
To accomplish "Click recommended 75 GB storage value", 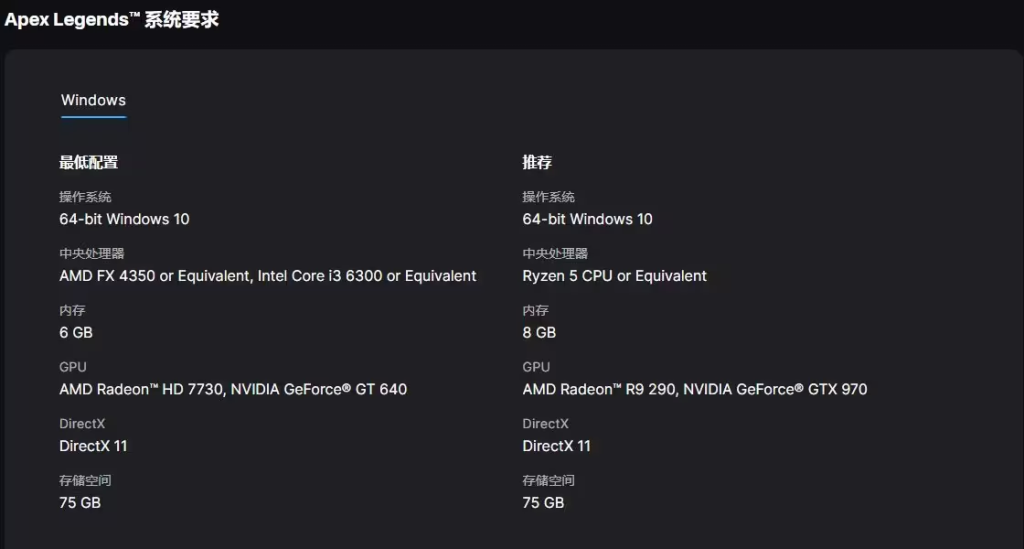I will (x=543, y=503).
